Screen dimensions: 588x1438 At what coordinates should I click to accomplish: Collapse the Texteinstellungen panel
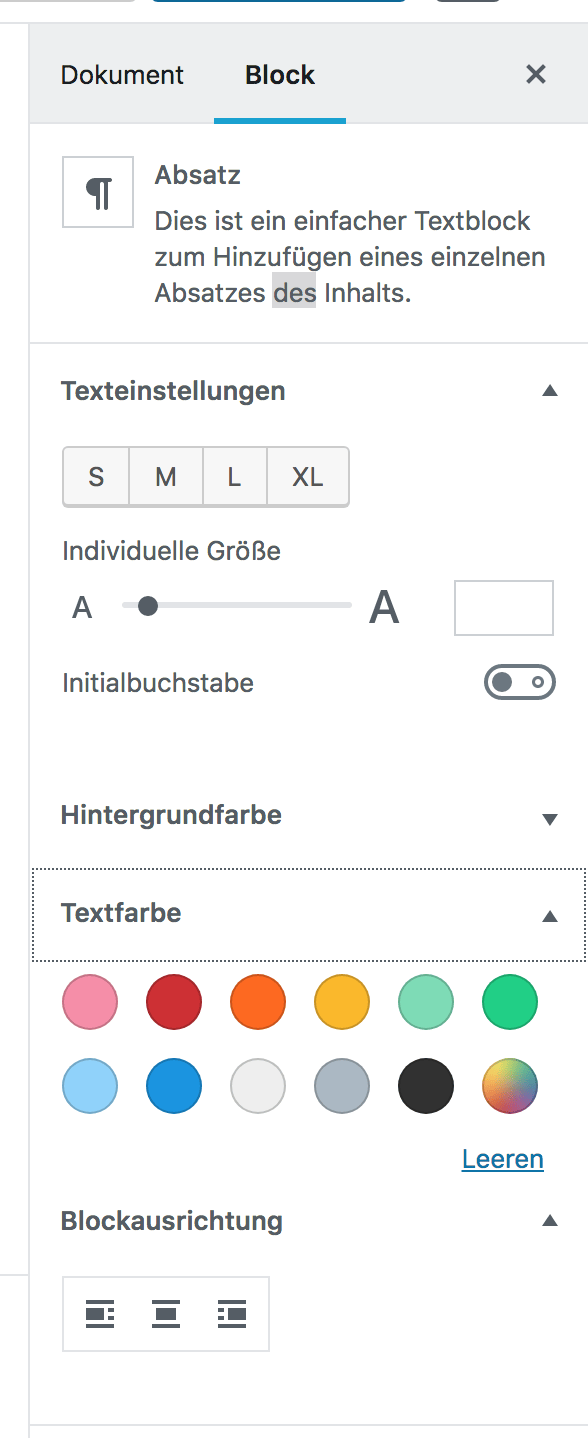551,391
